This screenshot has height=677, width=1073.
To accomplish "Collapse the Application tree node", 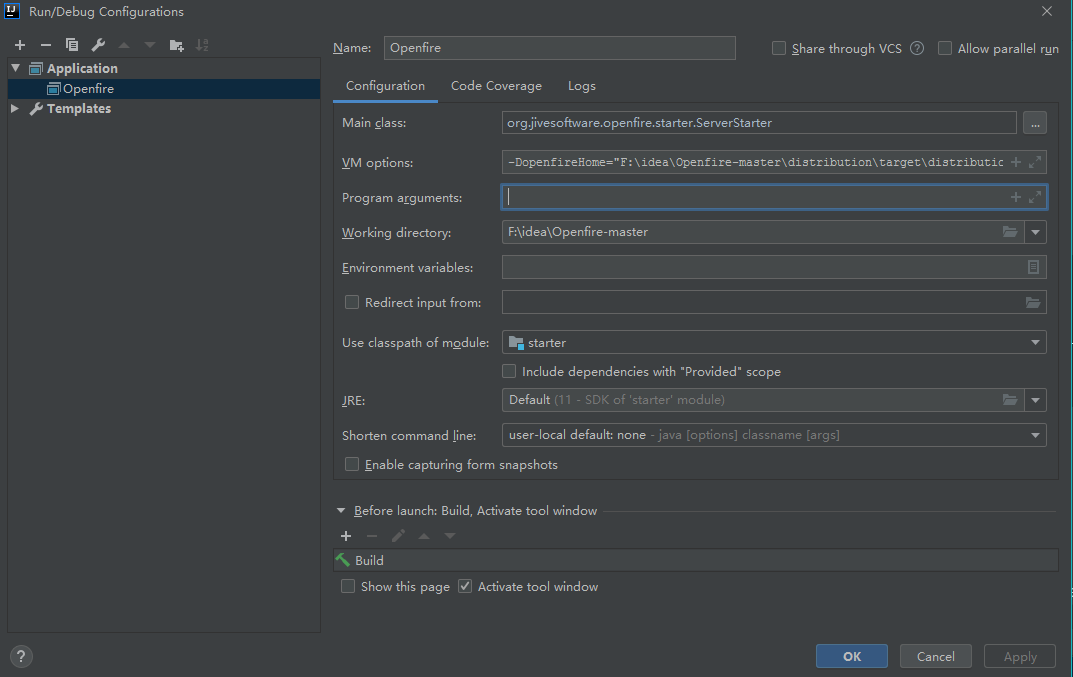I will click(x=15, y=68).
